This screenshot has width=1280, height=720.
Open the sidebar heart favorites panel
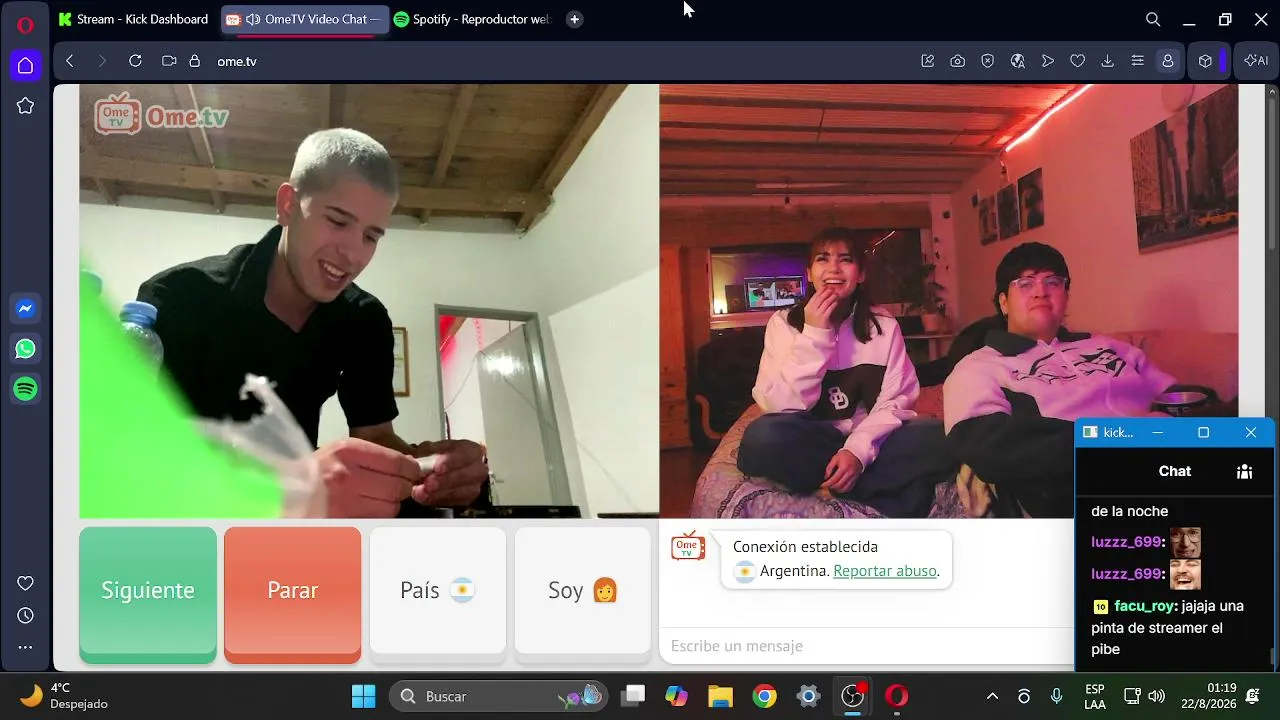[25, 583]
